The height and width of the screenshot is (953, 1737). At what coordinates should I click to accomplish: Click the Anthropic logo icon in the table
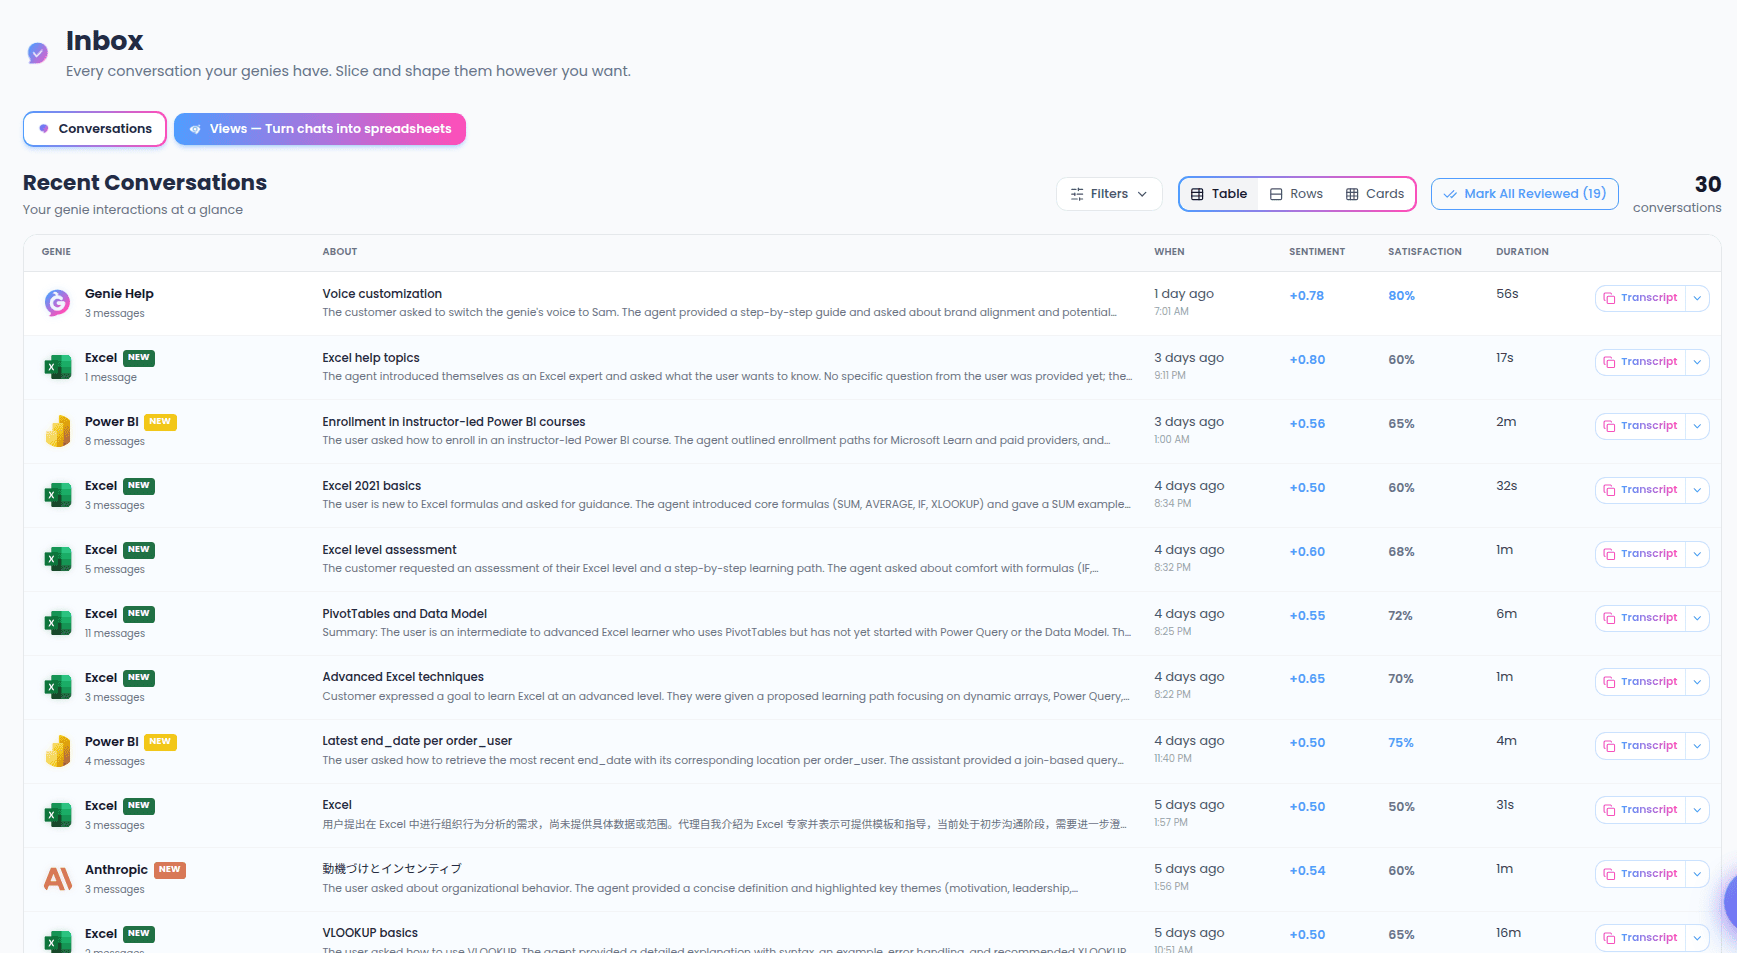tap(58, 879)
